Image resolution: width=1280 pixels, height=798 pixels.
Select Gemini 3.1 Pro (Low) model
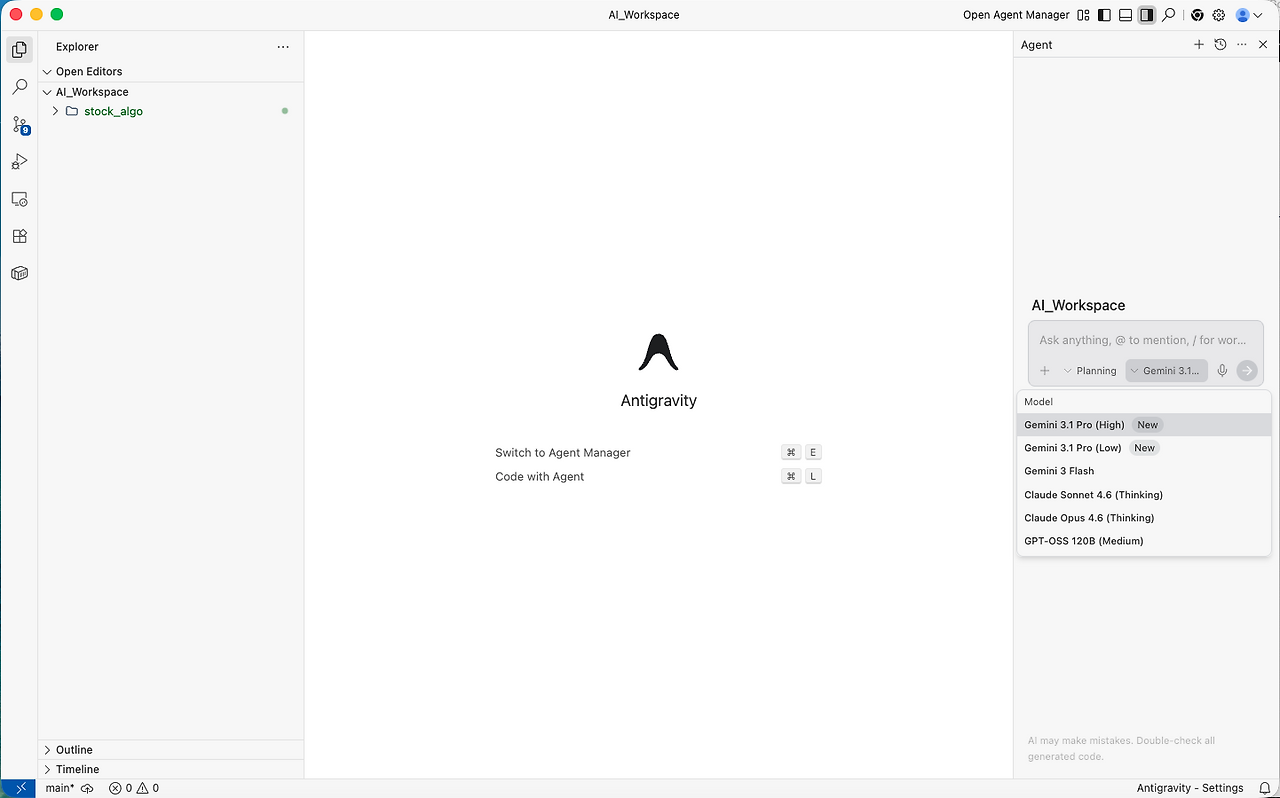click(1144, 448)
